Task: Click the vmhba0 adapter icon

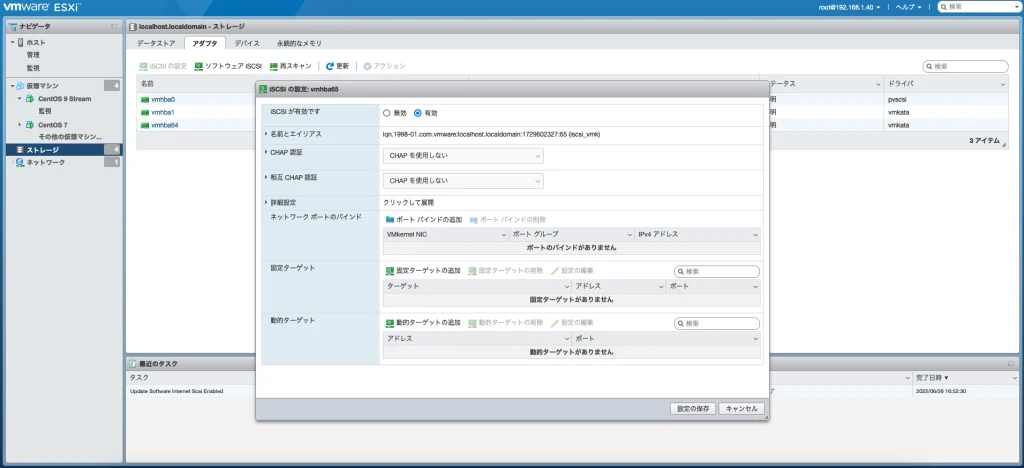Action: tap(145, 100)
